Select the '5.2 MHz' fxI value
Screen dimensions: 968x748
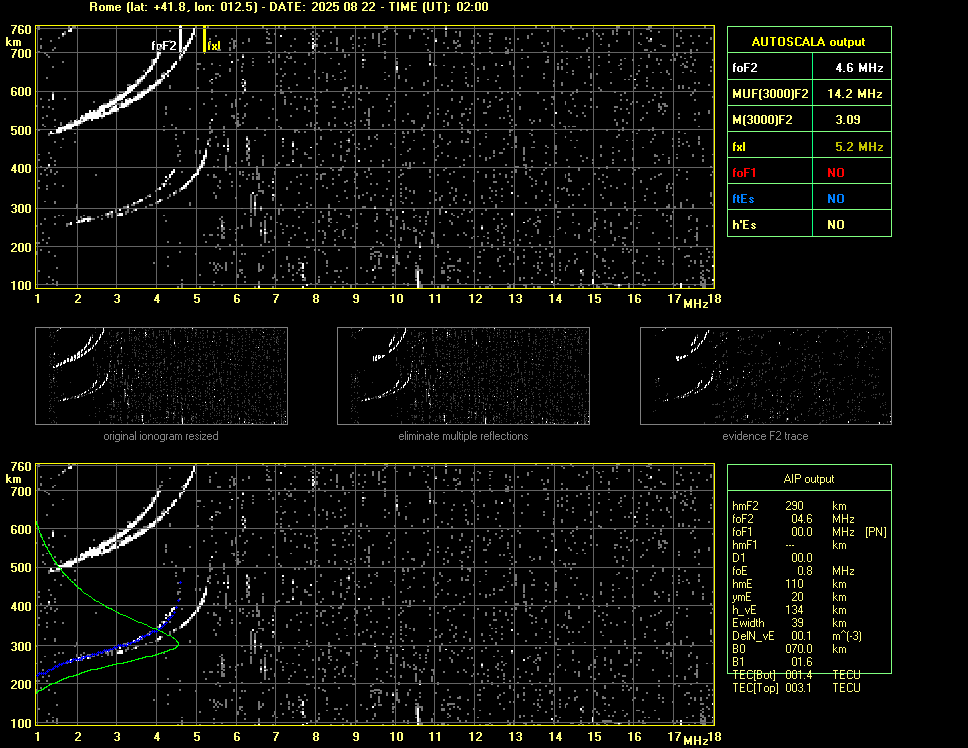pyautogui.click(x=859, y=147)
